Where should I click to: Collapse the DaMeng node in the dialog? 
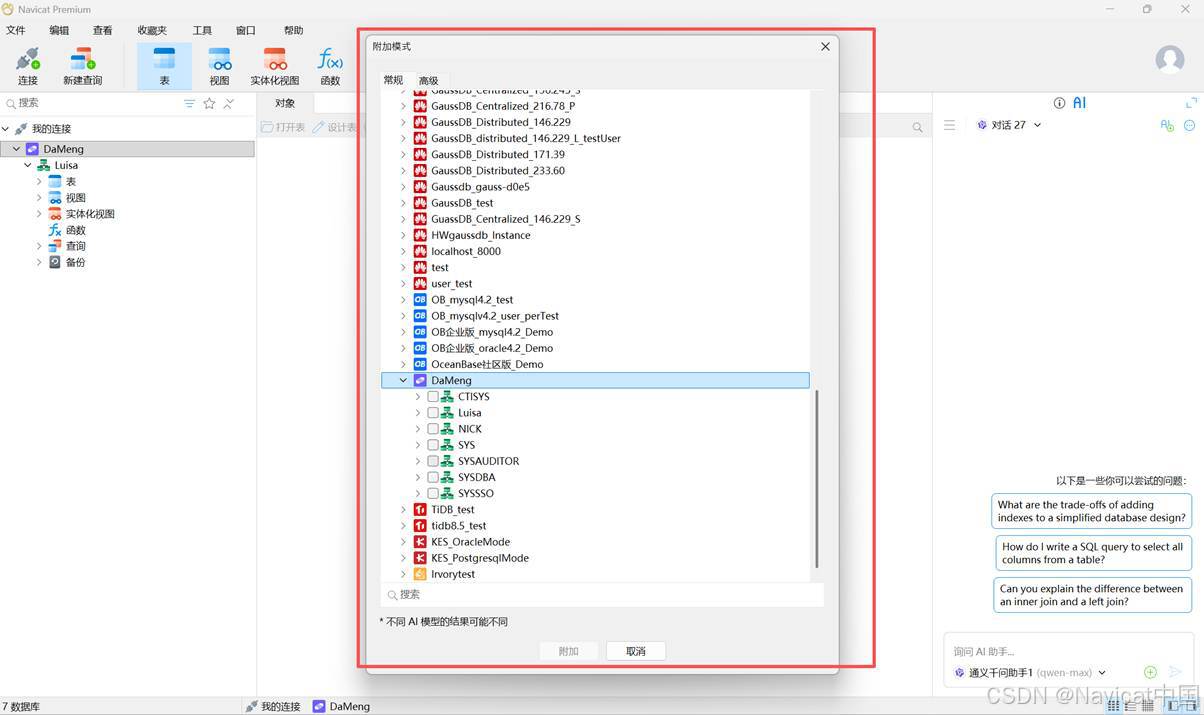404,381
